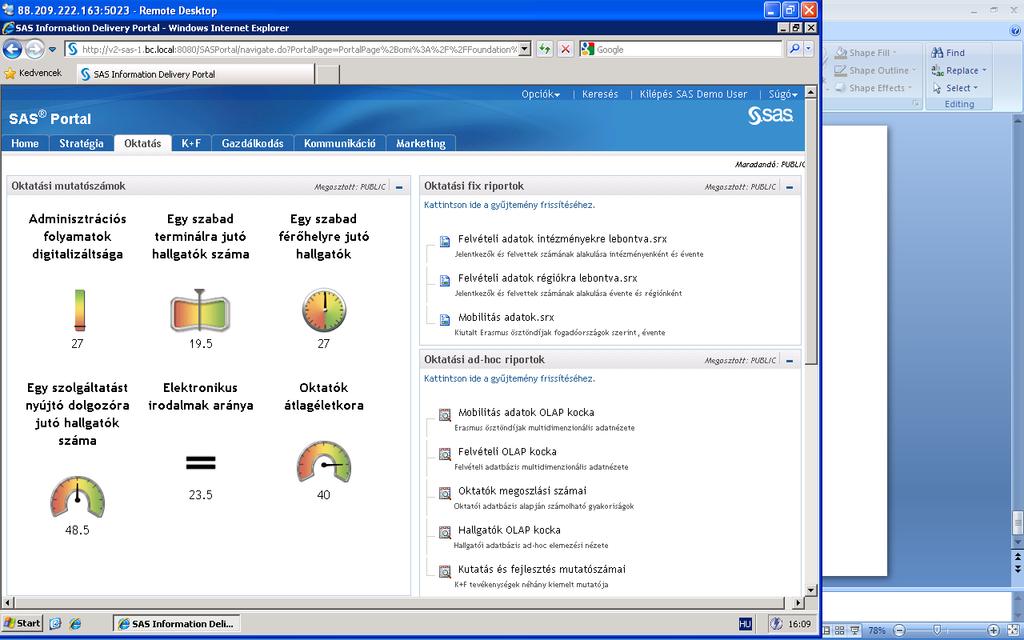Click the Adminisztrációs folyamatok bar gauge
1024x640 pixels.
79,310
